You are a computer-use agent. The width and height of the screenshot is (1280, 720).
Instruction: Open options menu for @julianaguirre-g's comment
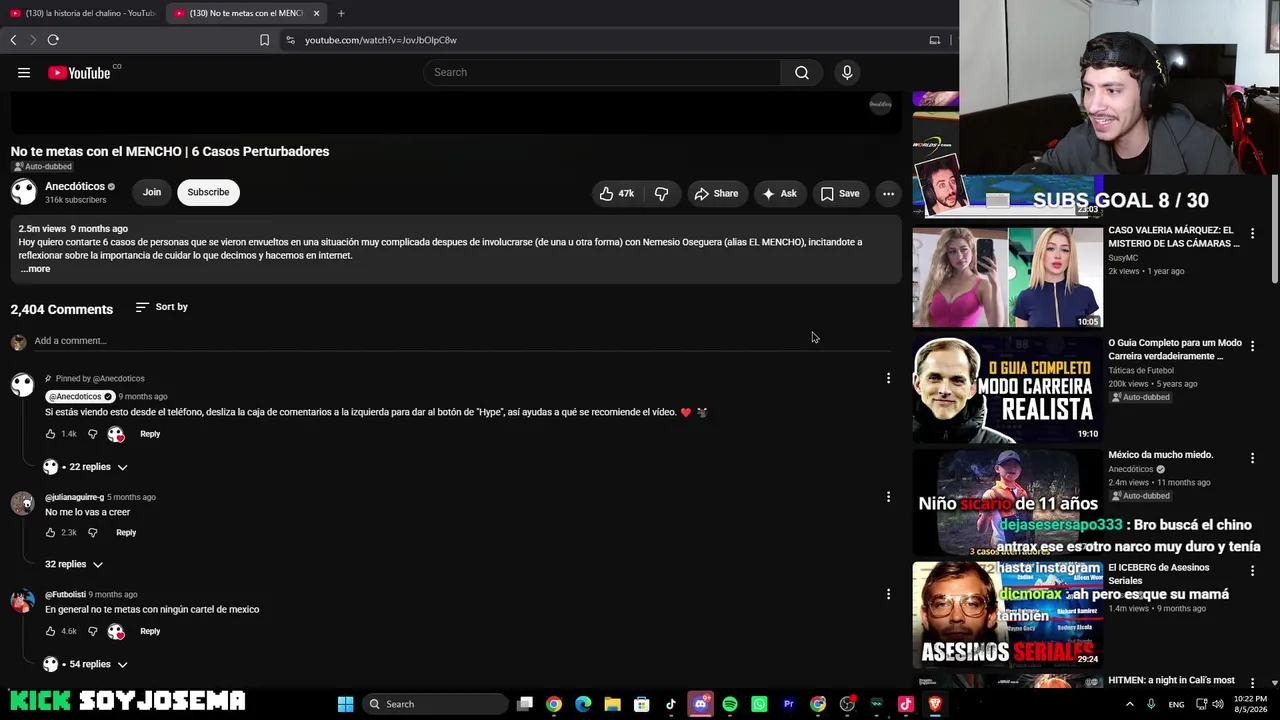point(888,496)
